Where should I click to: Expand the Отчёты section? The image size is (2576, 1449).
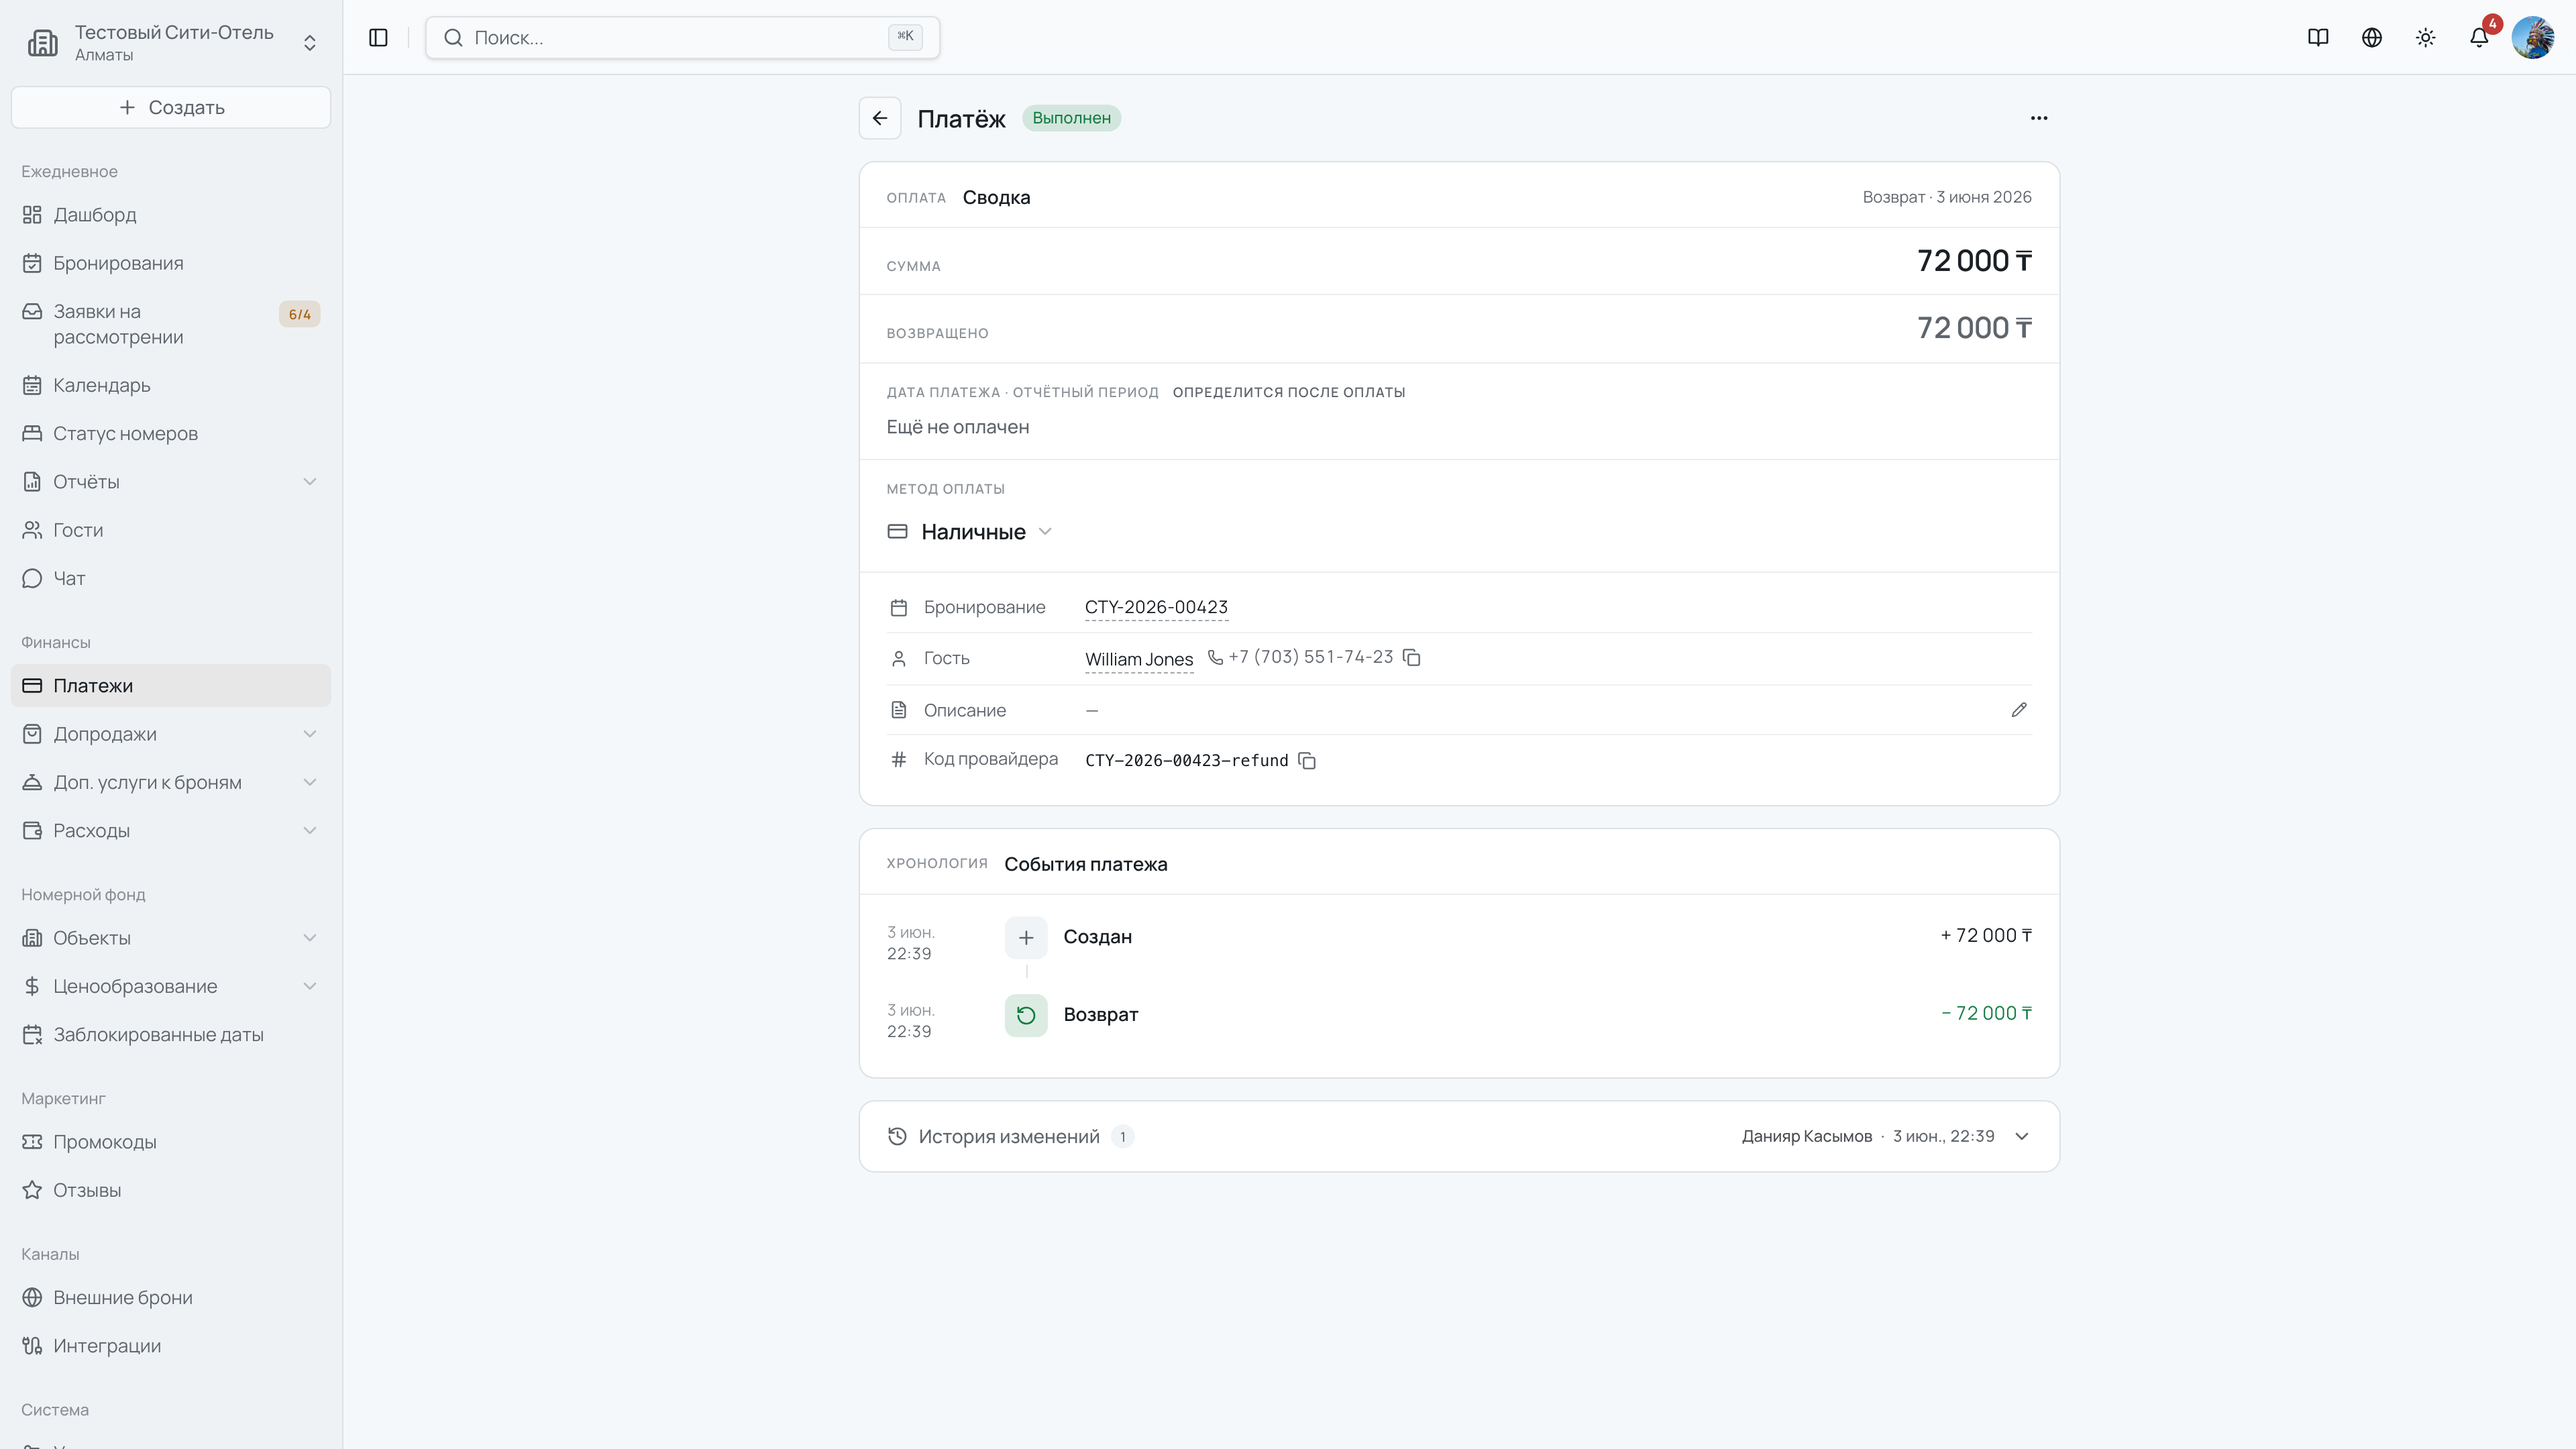pyautogui.click(x=310, y=482)
